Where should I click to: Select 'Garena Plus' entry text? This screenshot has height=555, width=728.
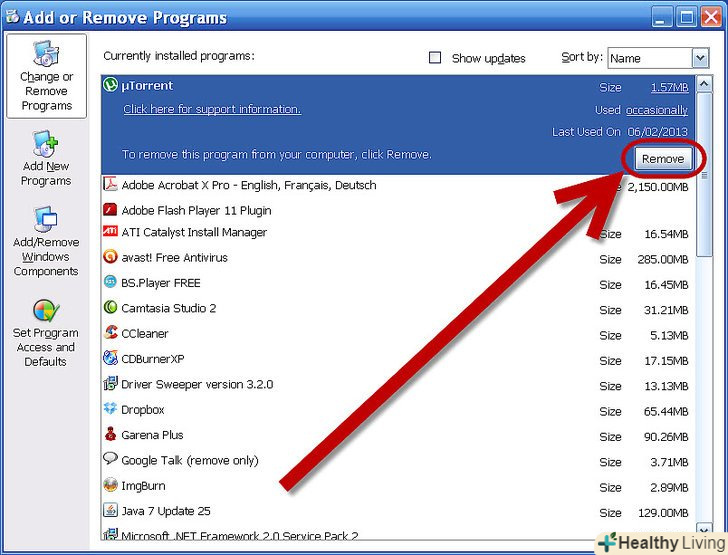152,435
